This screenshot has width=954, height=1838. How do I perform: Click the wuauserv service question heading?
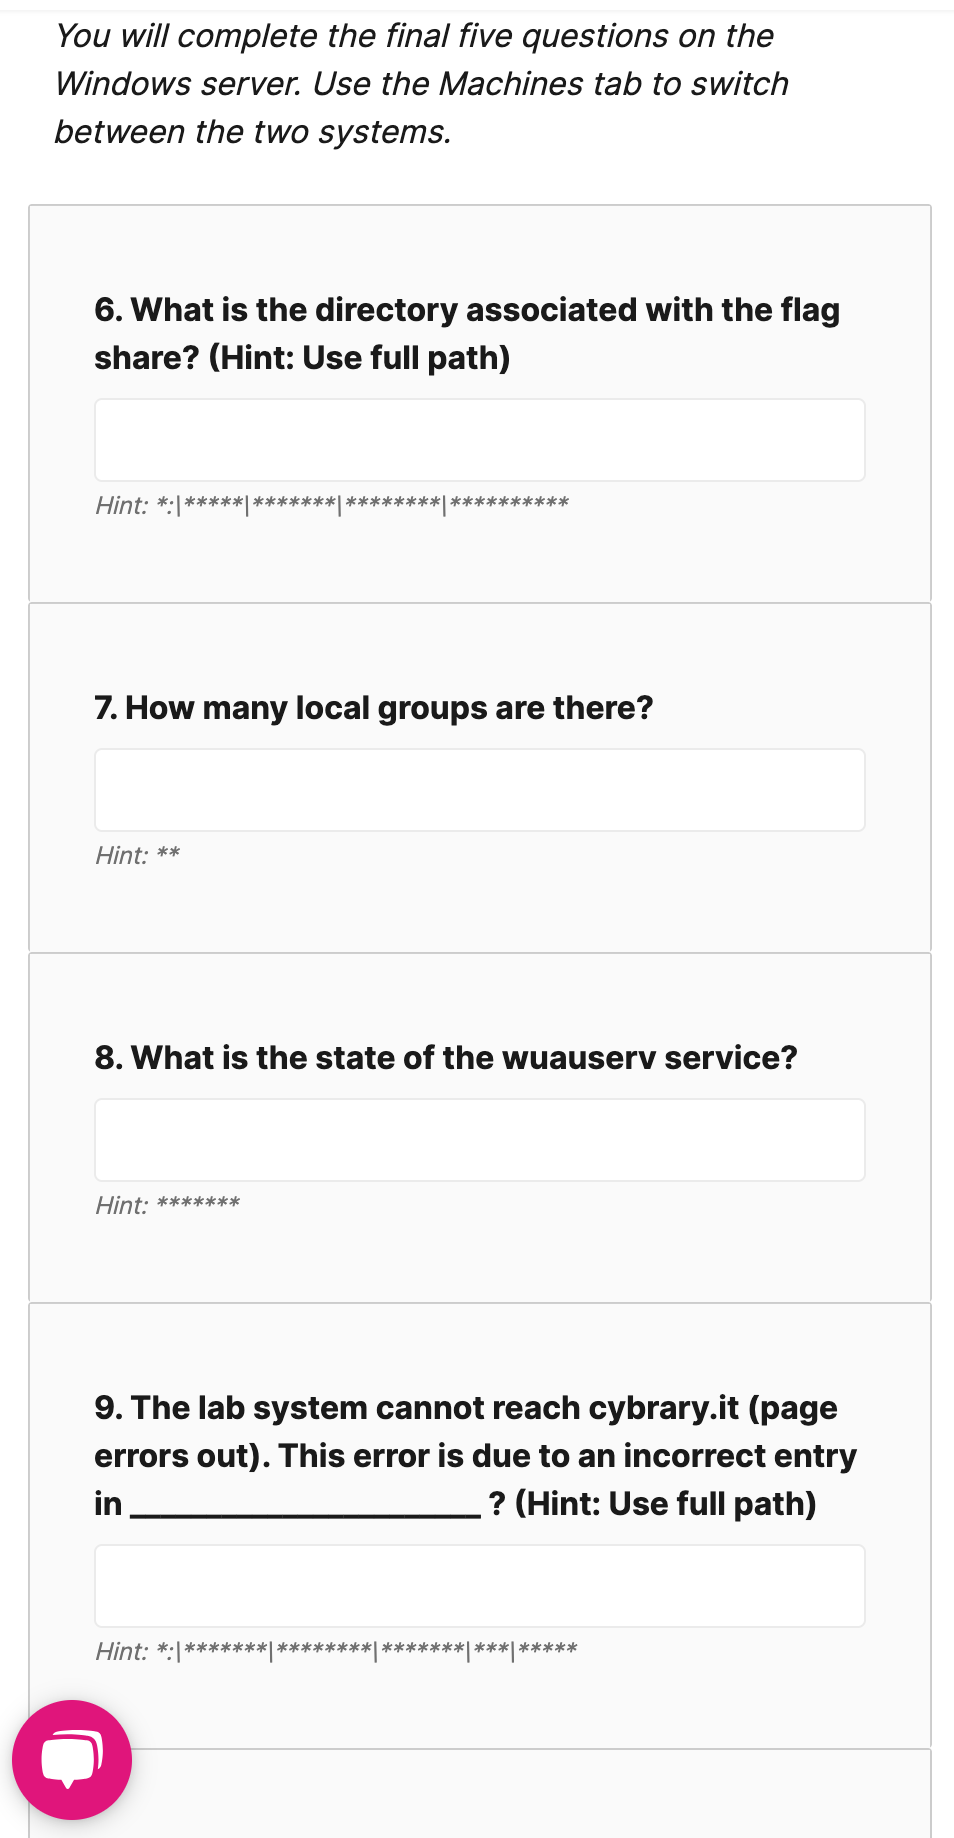446,1058
